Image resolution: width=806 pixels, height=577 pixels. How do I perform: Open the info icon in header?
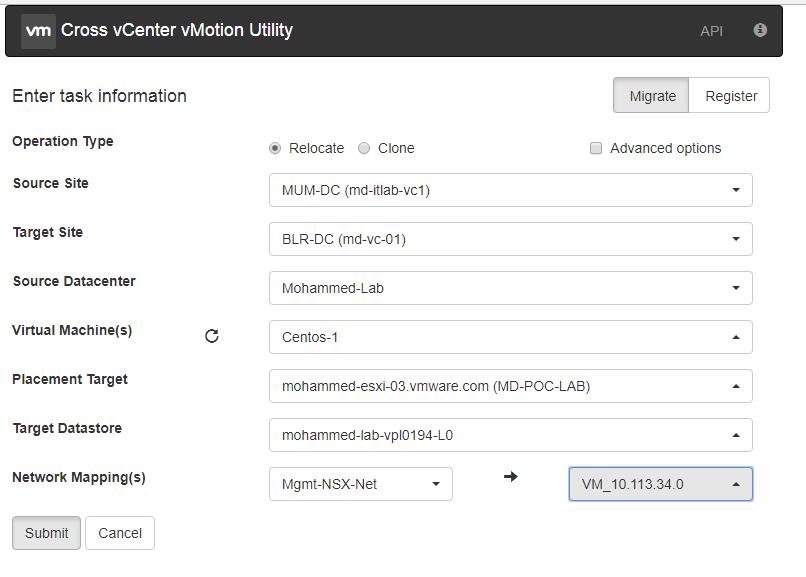[760, 30]
